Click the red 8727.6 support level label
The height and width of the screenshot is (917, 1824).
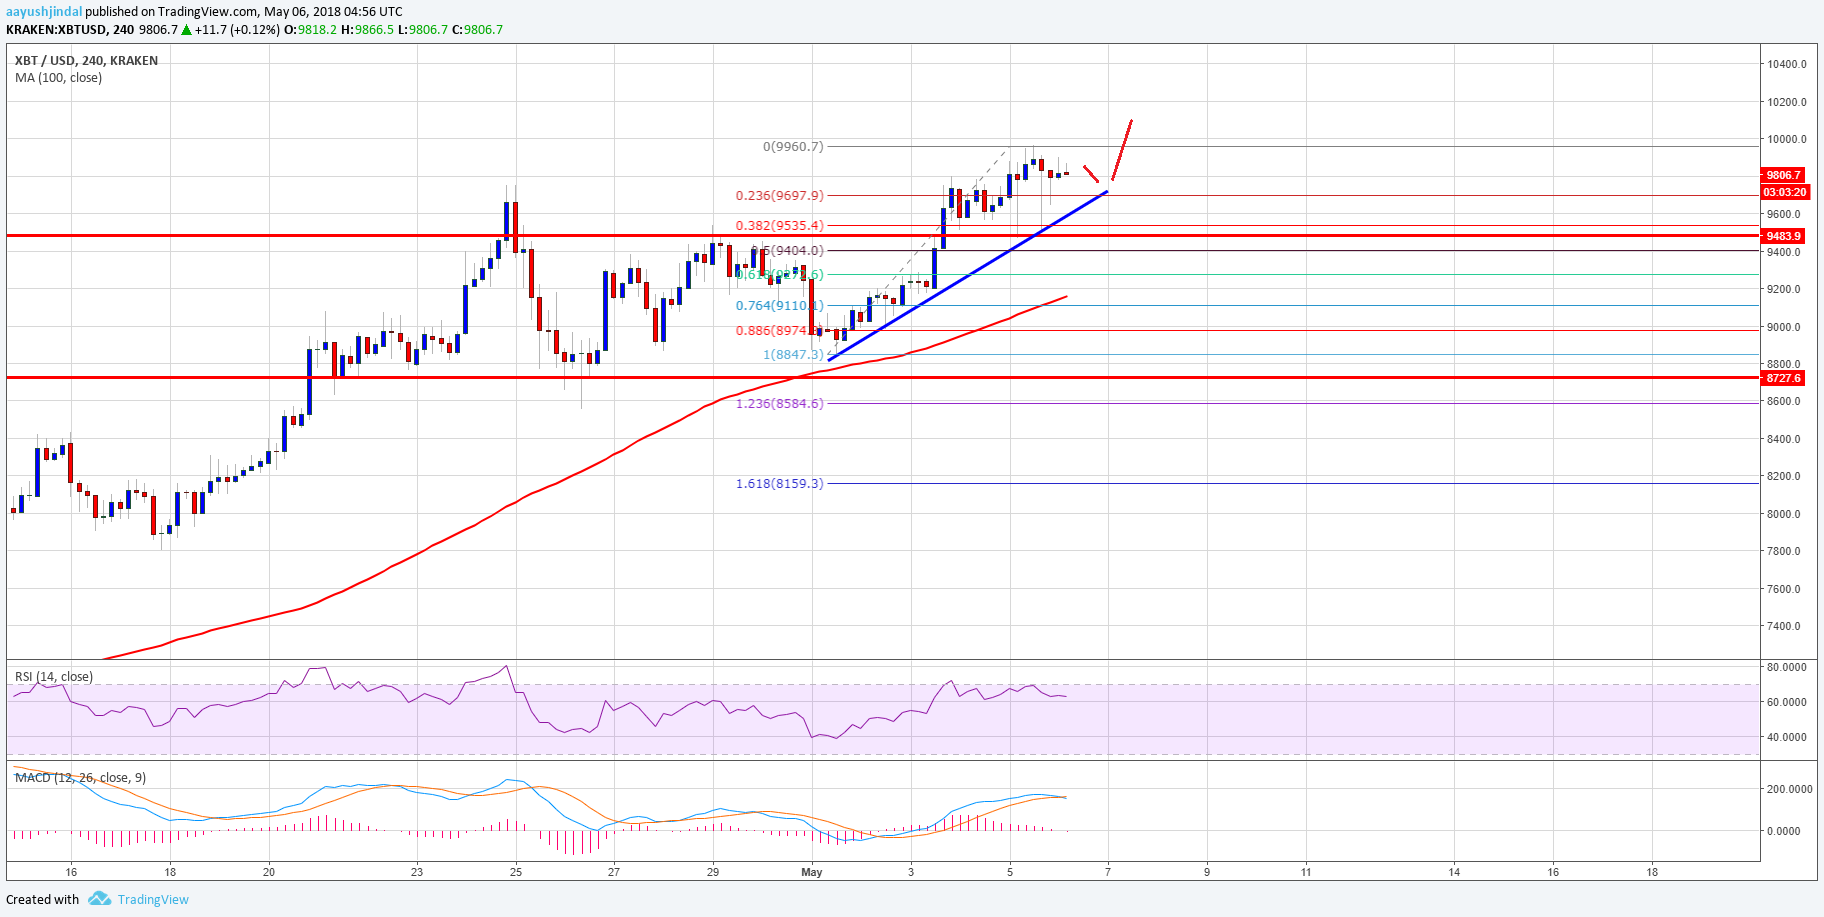point(1783,379)
